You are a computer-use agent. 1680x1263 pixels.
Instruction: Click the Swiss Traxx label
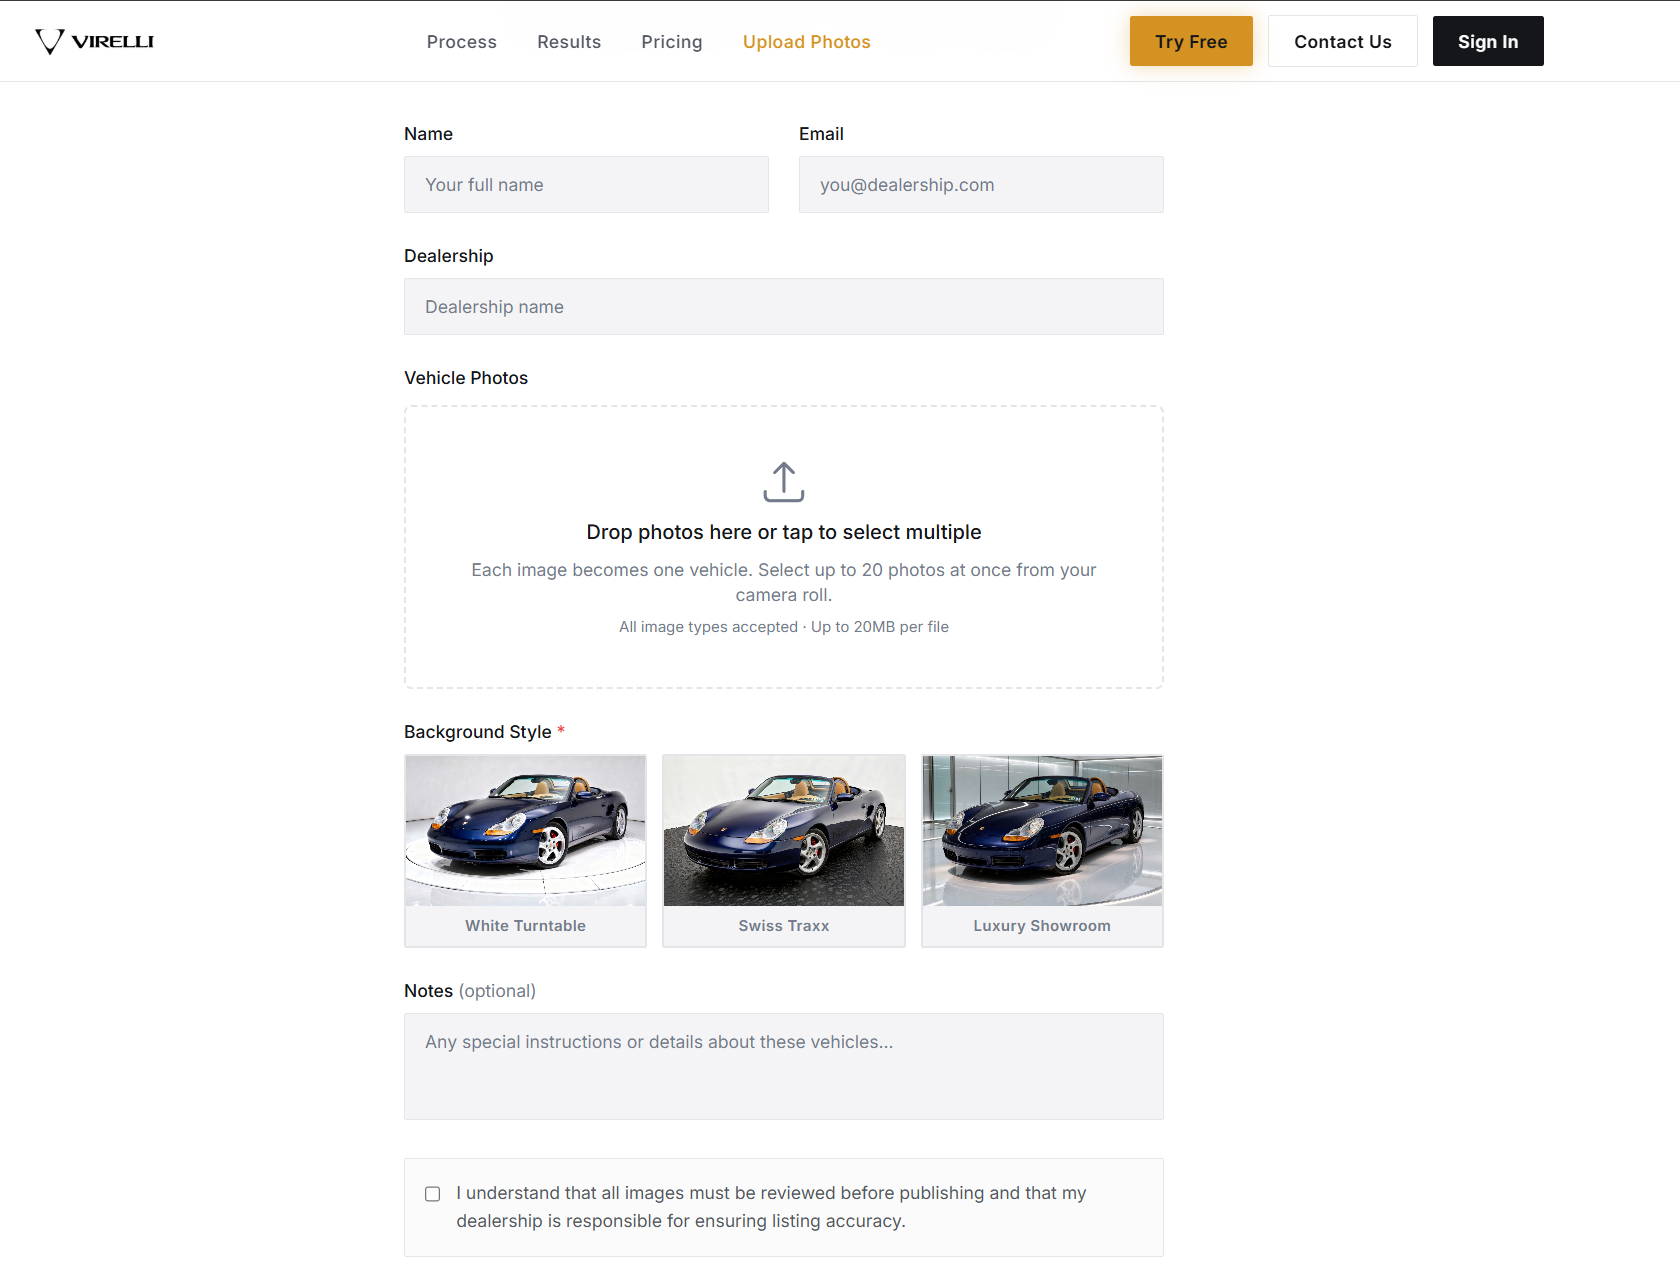[784, 926]
